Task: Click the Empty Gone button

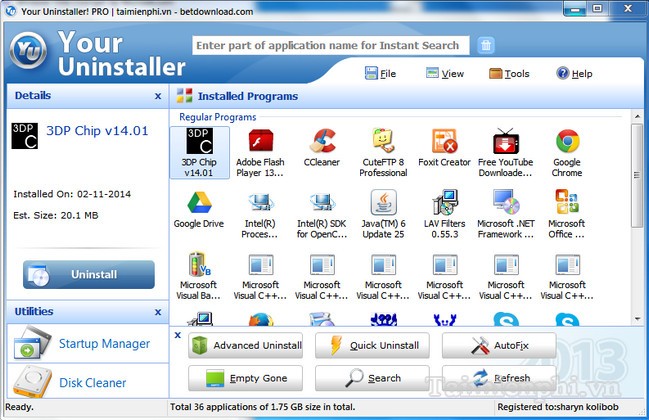Action: click(x=245, y=378)
